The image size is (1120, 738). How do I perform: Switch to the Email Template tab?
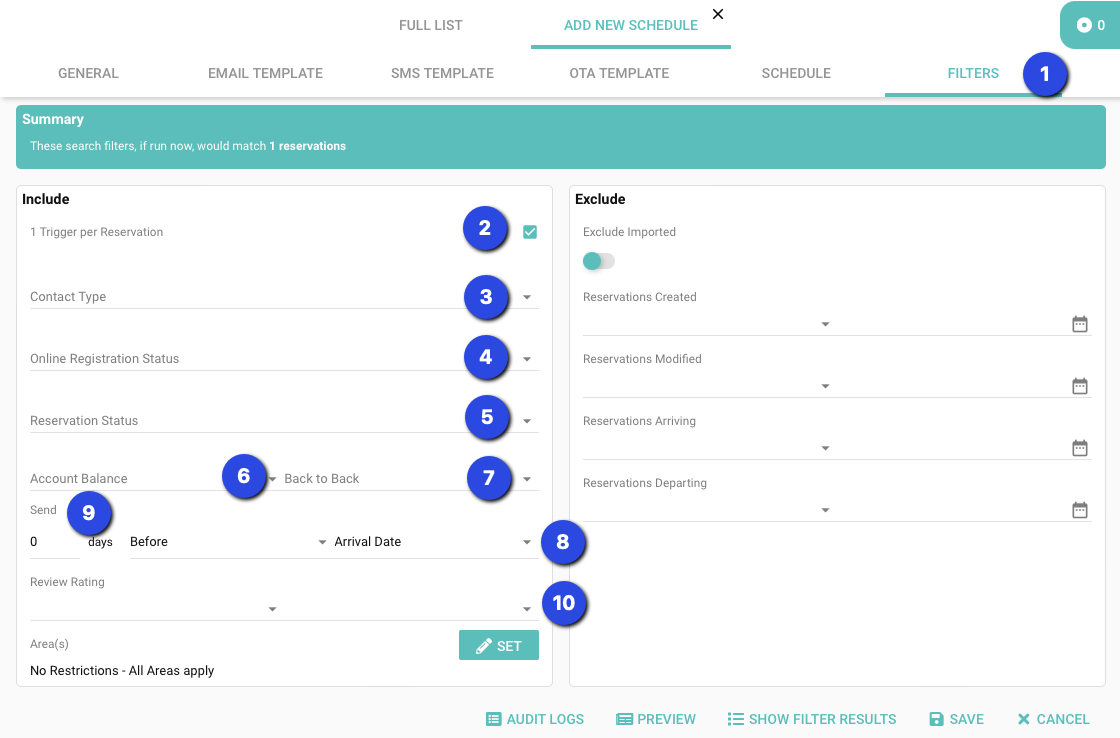(x=265, y=73)
